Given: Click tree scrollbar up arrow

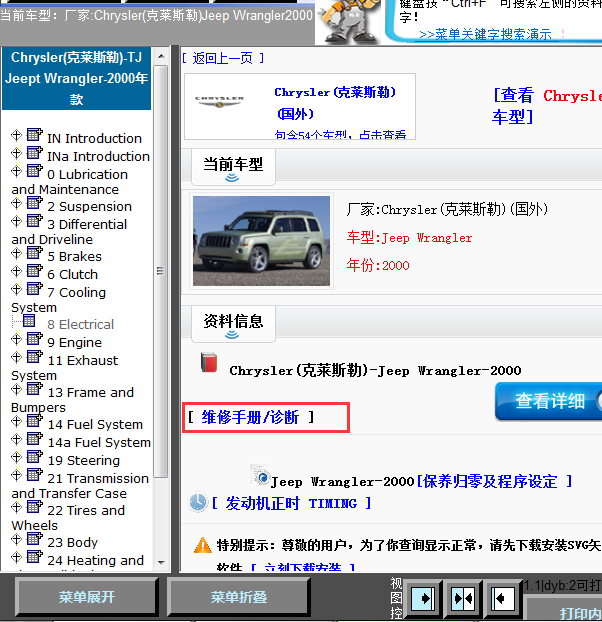Looking at the screenshot, I should click(161, 56).
